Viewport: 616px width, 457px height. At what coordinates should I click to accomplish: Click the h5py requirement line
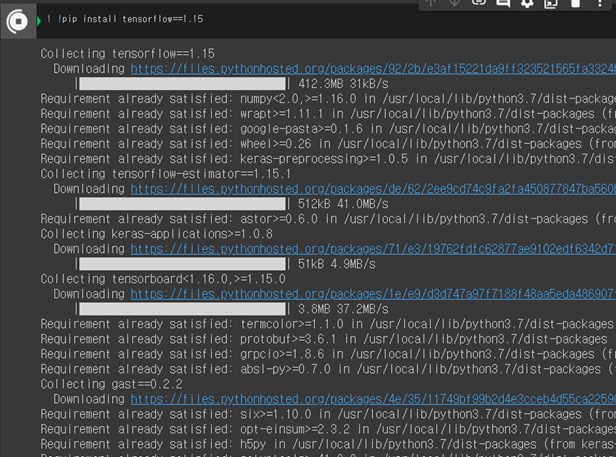point(328,444)
